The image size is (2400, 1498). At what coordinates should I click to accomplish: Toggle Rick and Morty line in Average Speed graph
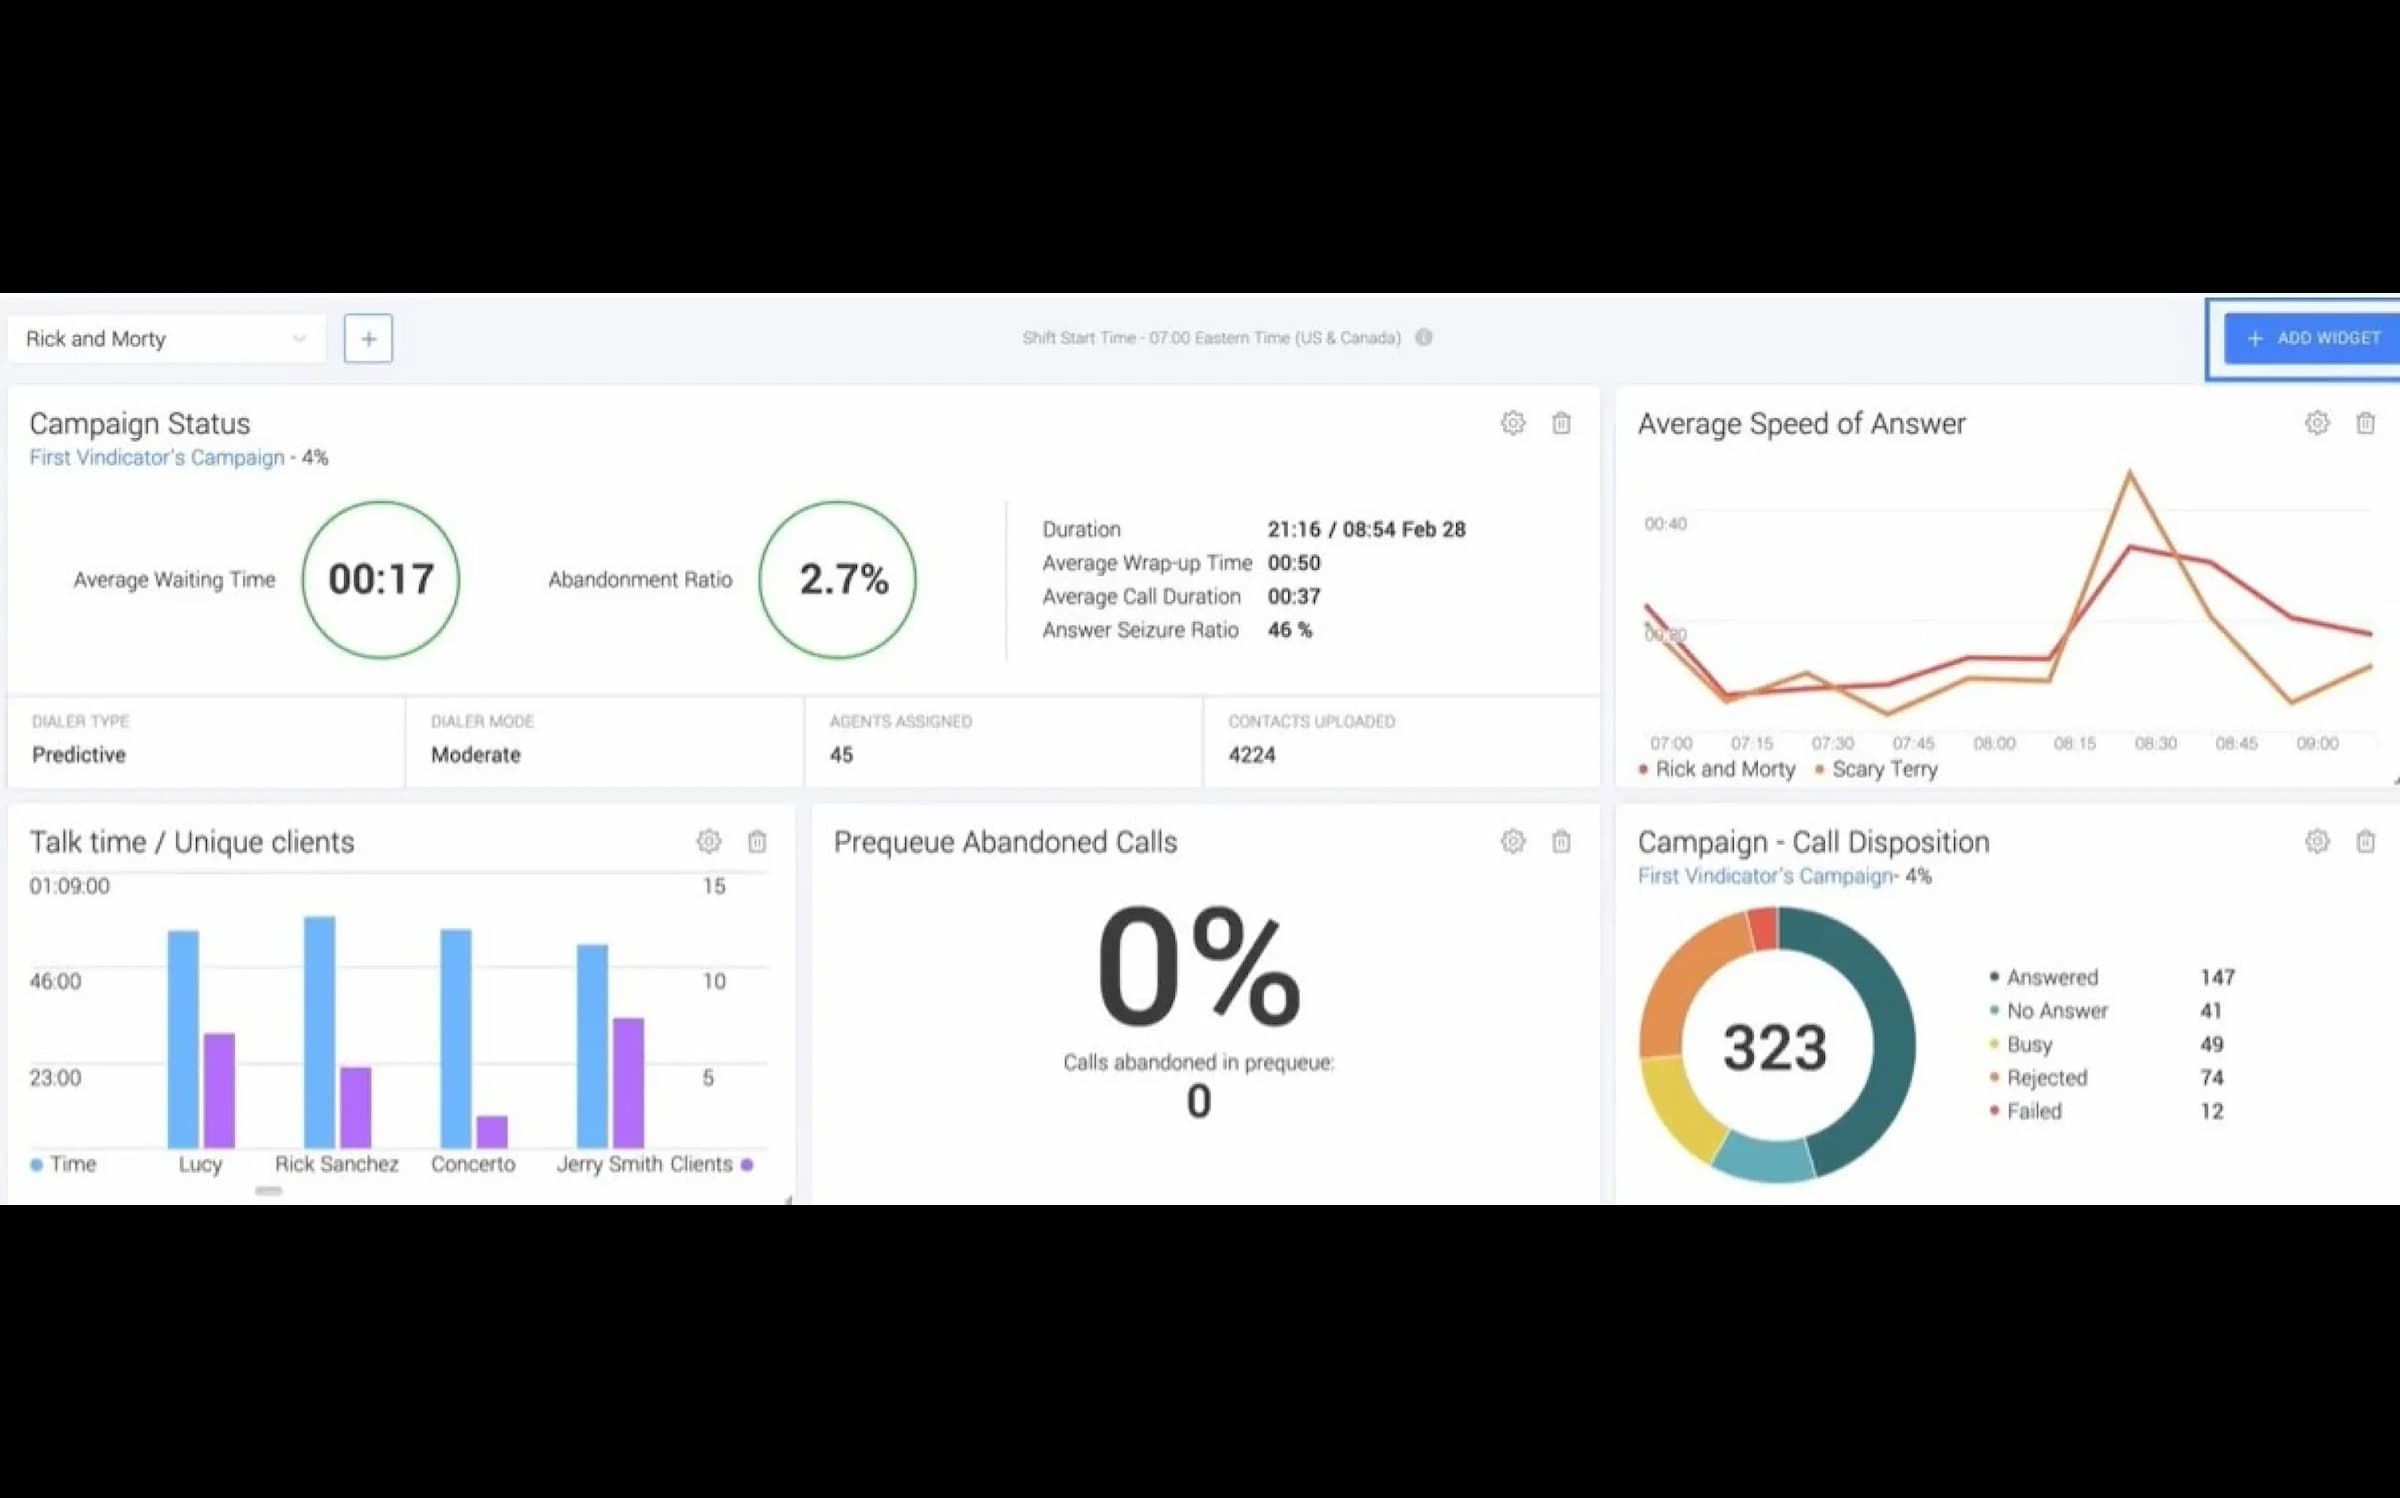[1710, 768]
